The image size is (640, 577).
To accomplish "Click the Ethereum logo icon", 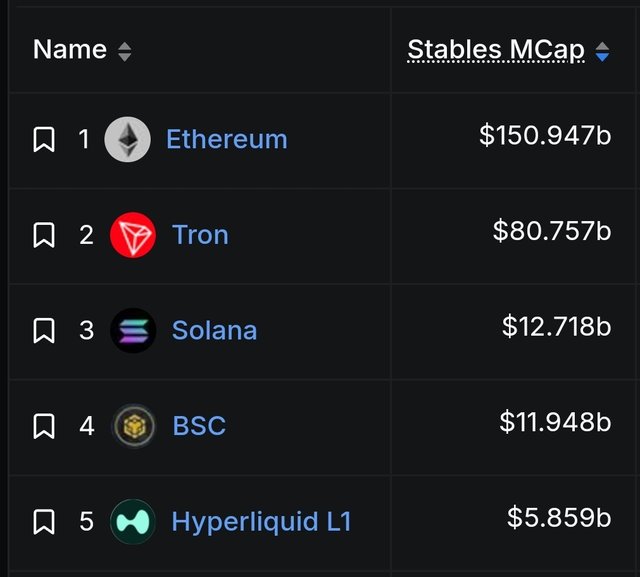I will coord(127,139).
